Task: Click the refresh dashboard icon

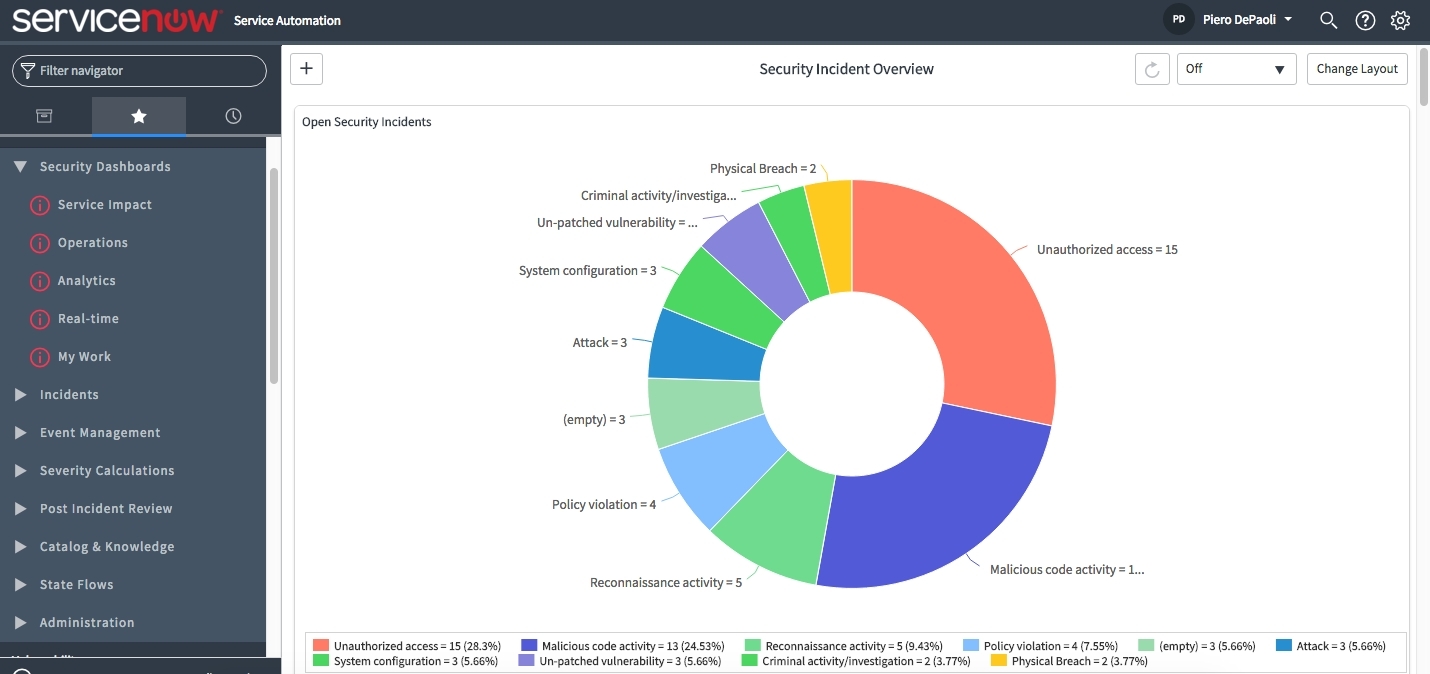Action: point(1152,69)
